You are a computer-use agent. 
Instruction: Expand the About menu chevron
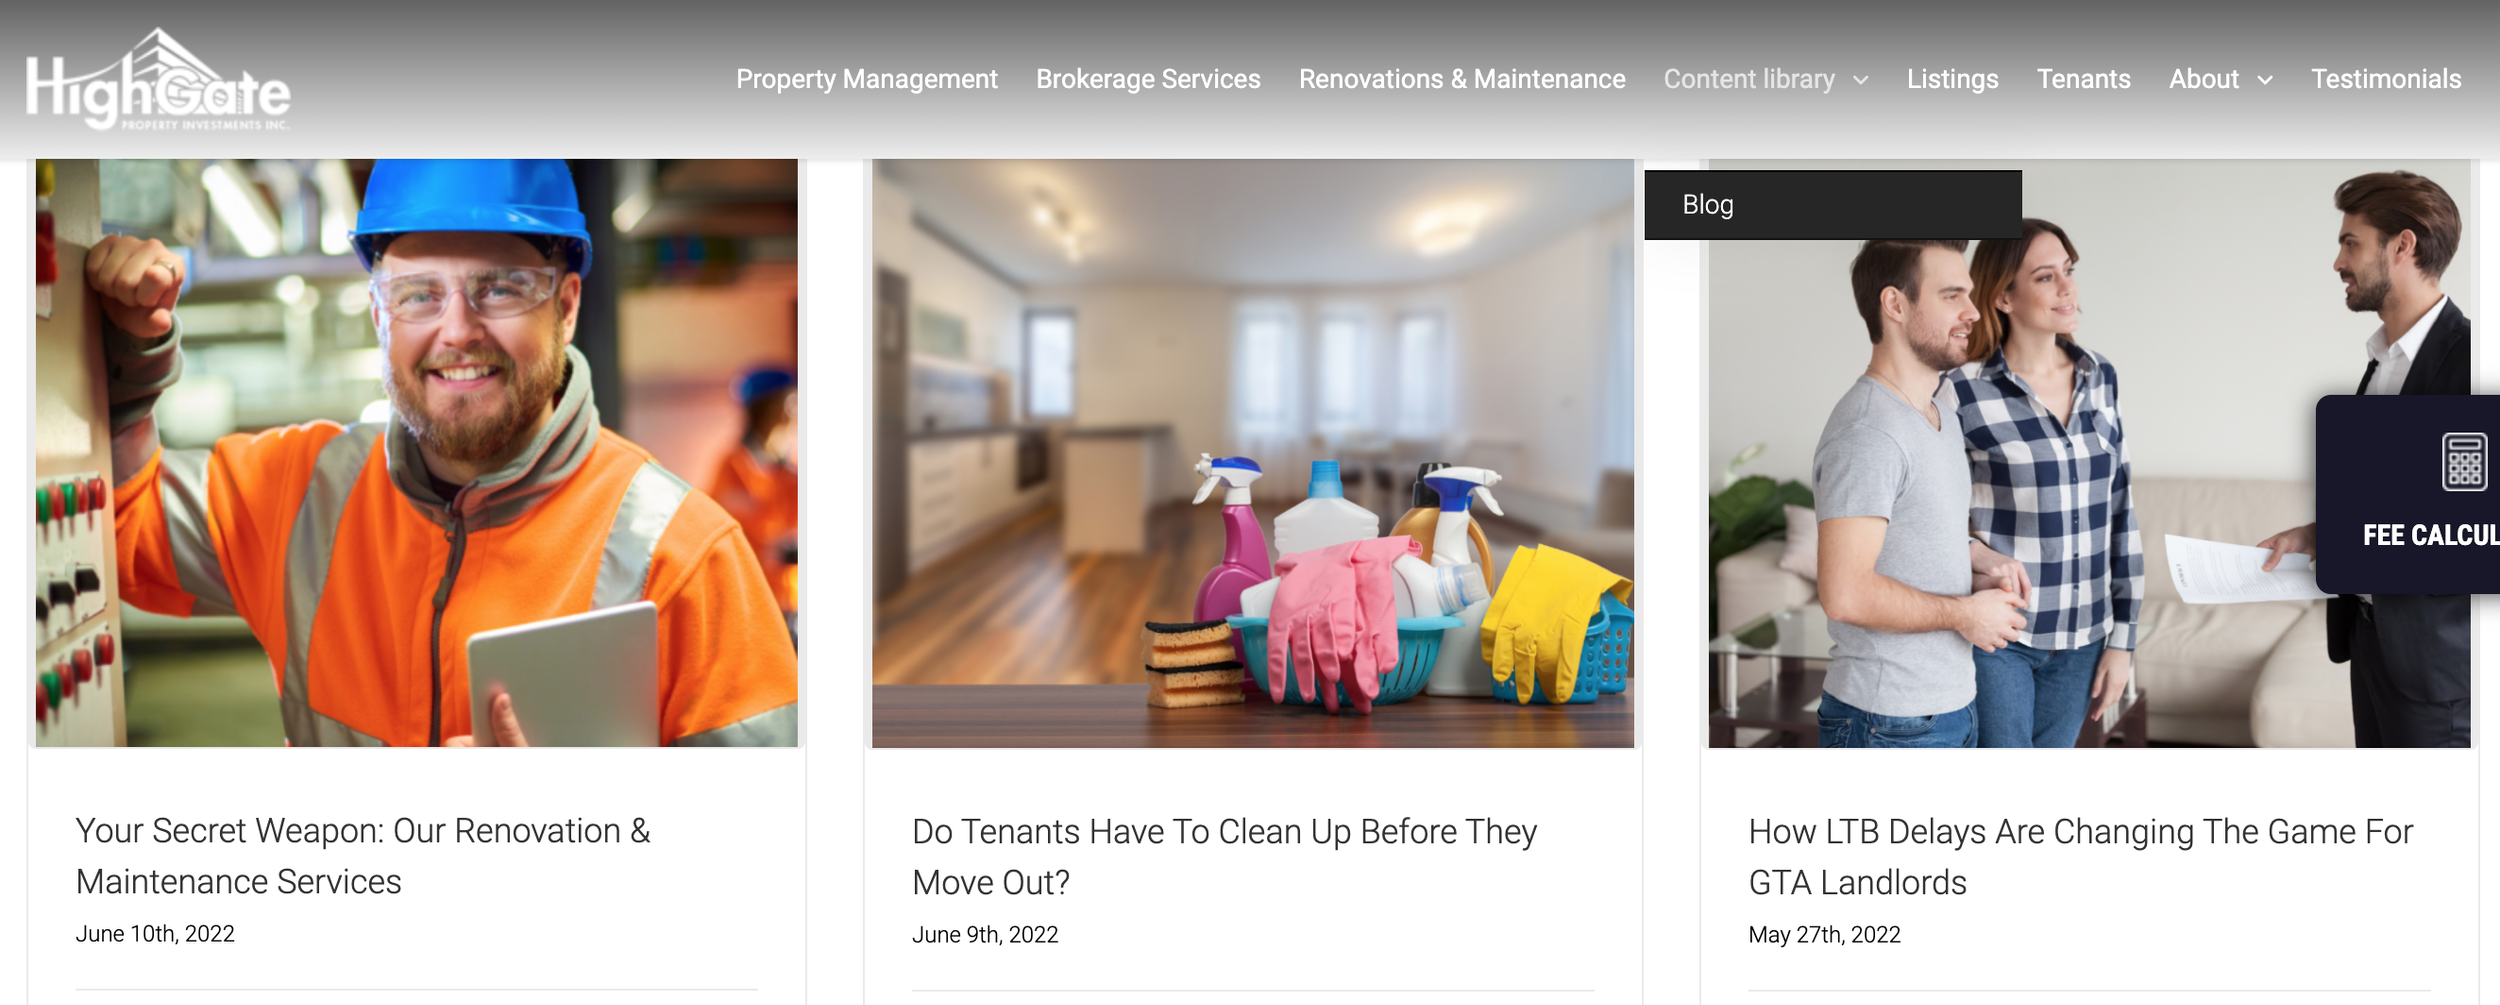click(x=2265, y=80)
